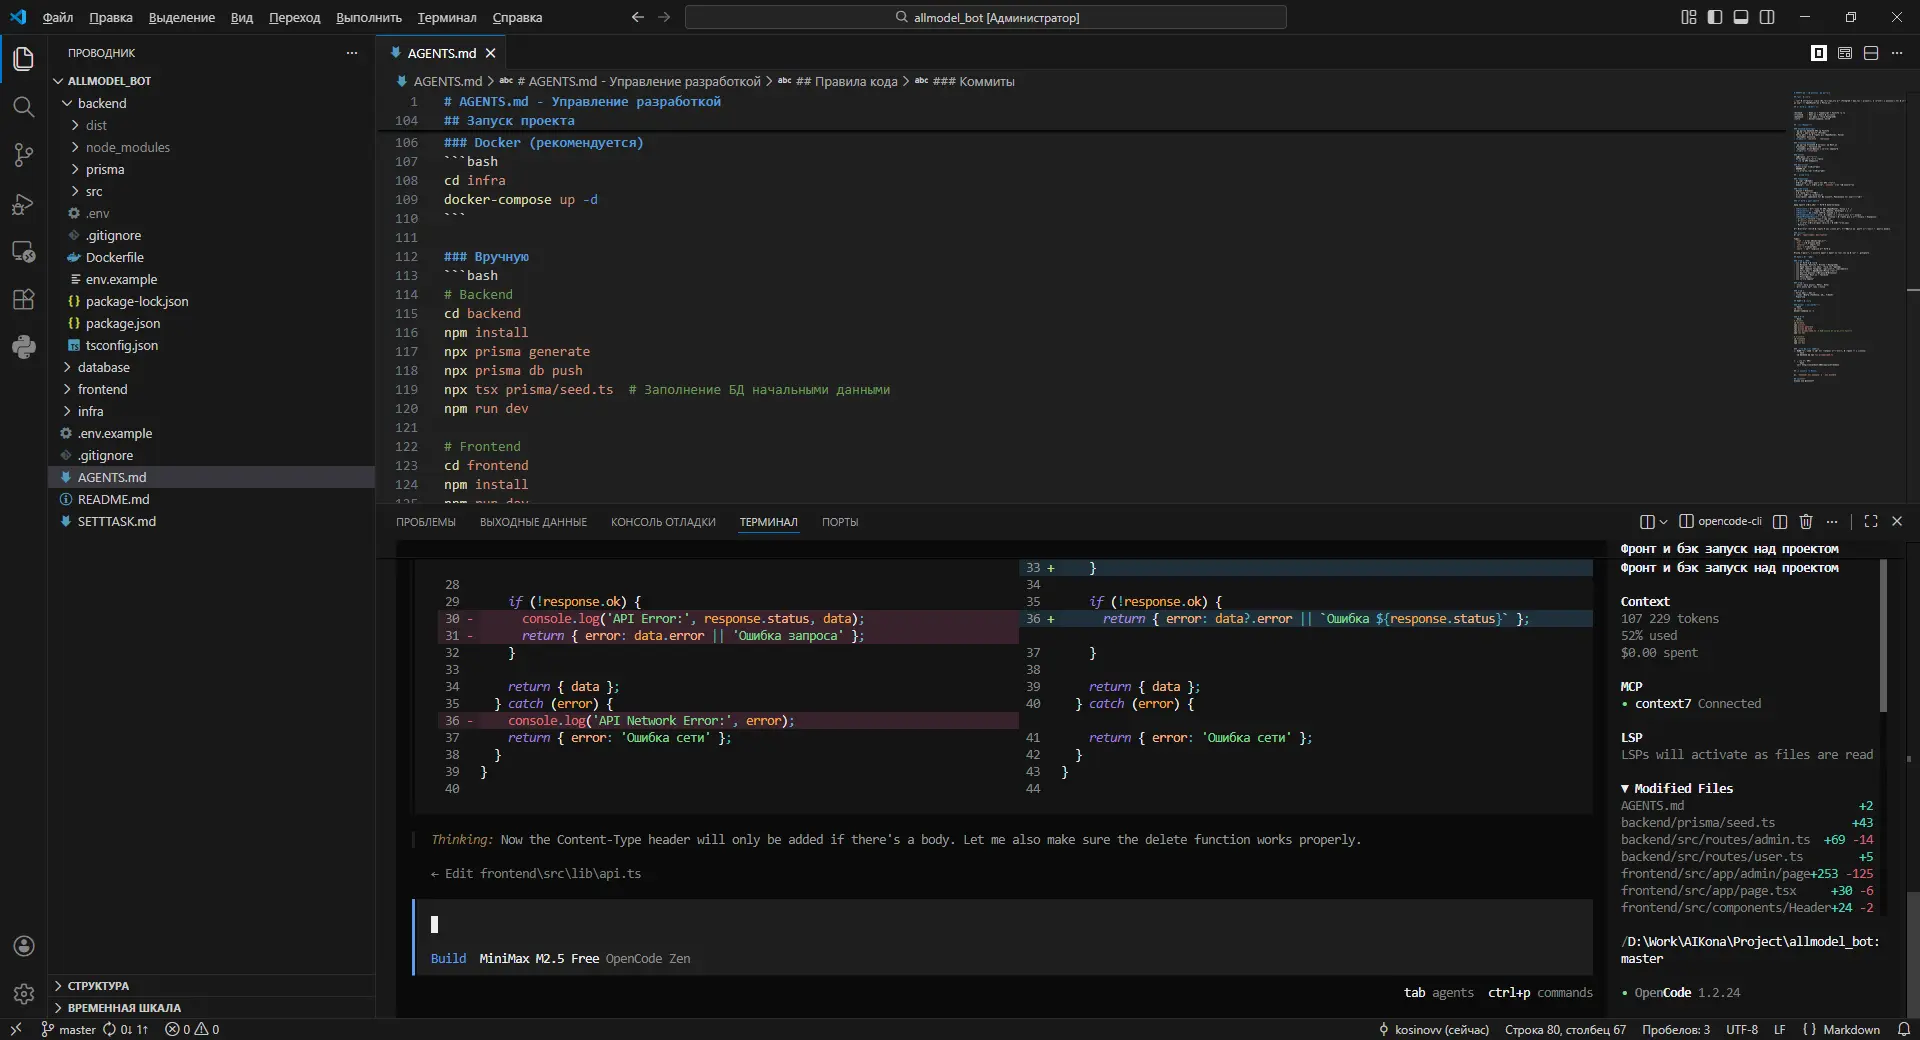Open Remote Explorer view in activity bar
Screen dimensions: 1920x1040
point(24,251)
